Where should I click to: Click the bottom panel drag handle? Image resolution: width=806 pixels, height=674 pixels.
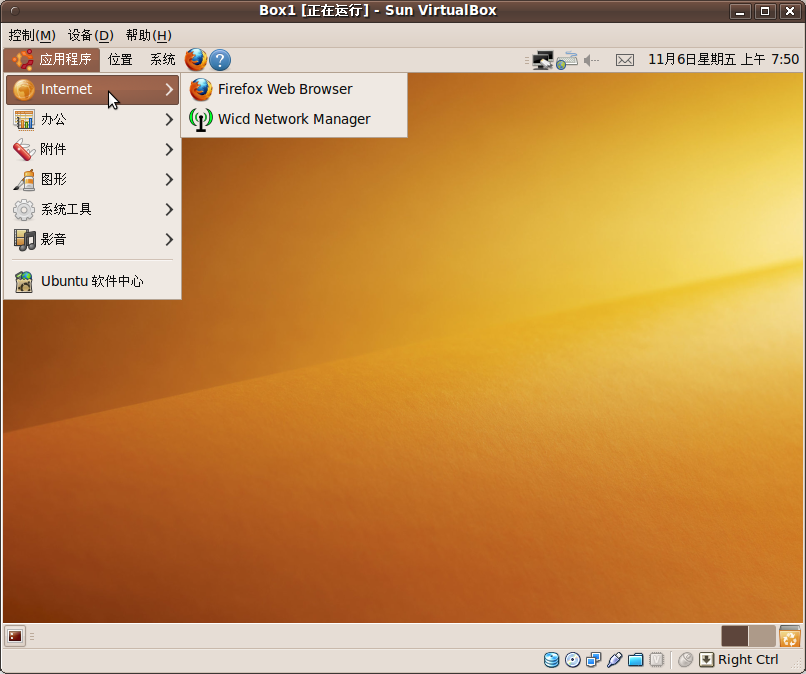tap(32, 636)
